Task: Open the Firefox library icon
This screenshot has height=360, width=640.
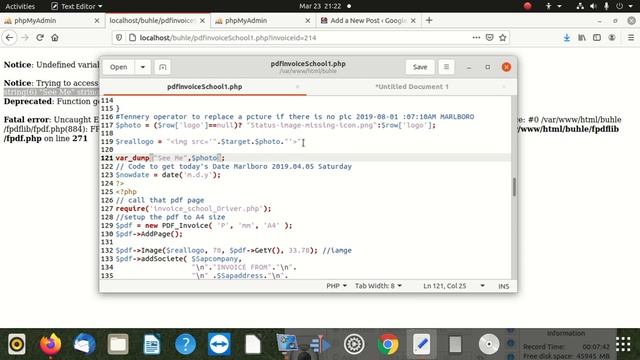Action: [582, 38]
